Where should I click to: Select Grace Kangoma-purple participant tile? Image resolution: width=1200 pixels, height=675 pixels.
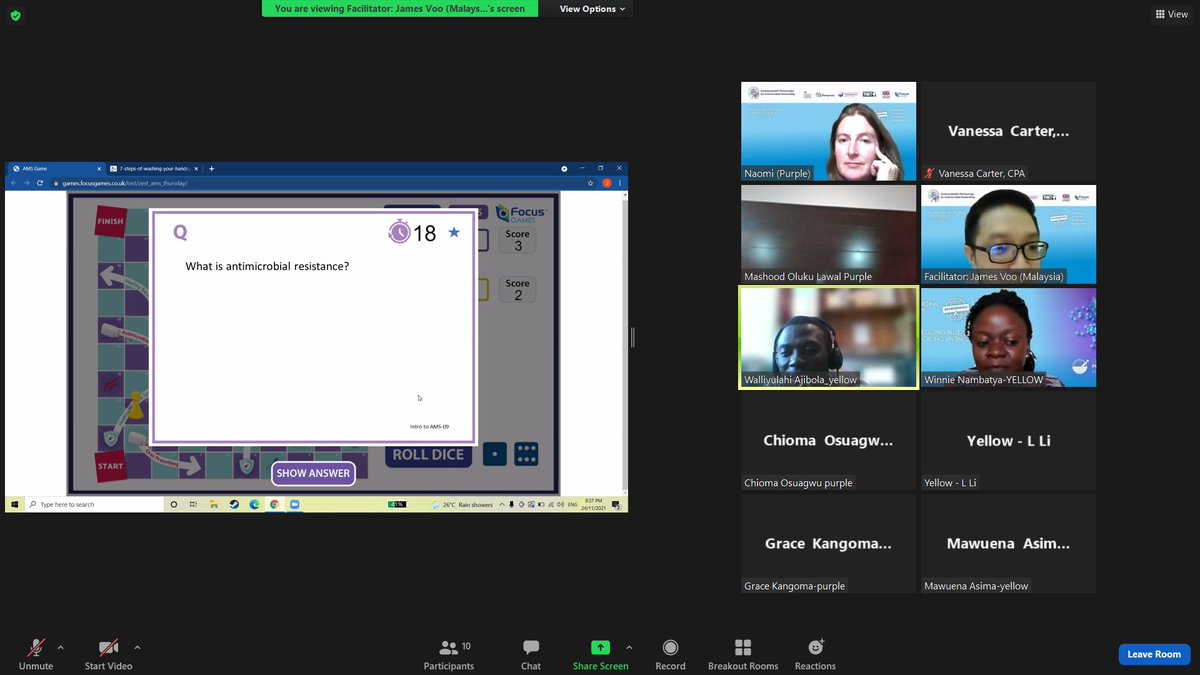tap(828, 544)
